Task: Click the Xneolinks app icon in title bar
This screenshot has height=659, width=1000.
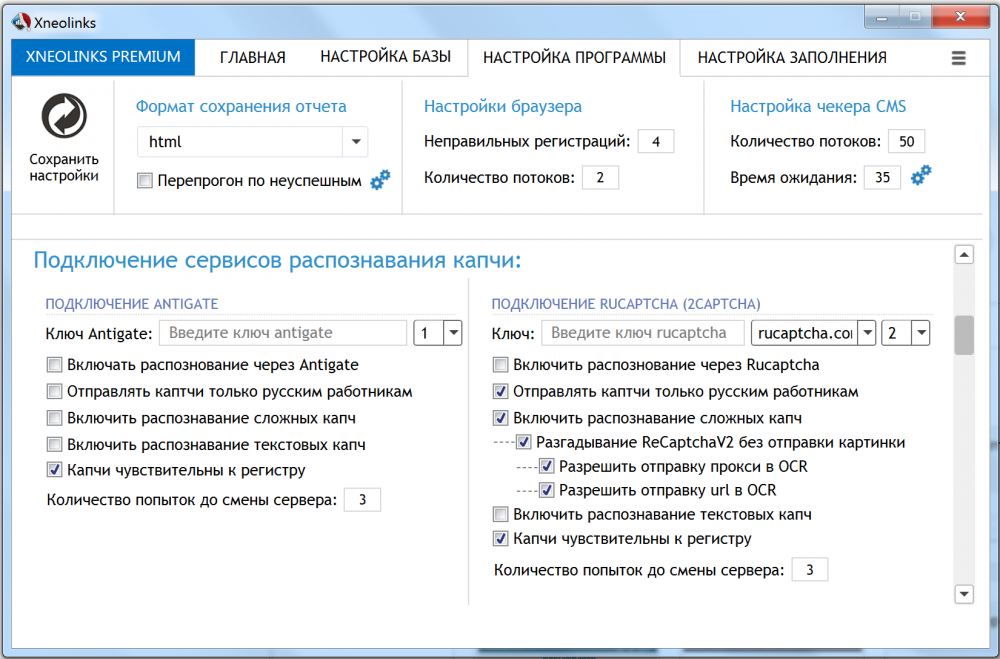Action: coord(21,22)
